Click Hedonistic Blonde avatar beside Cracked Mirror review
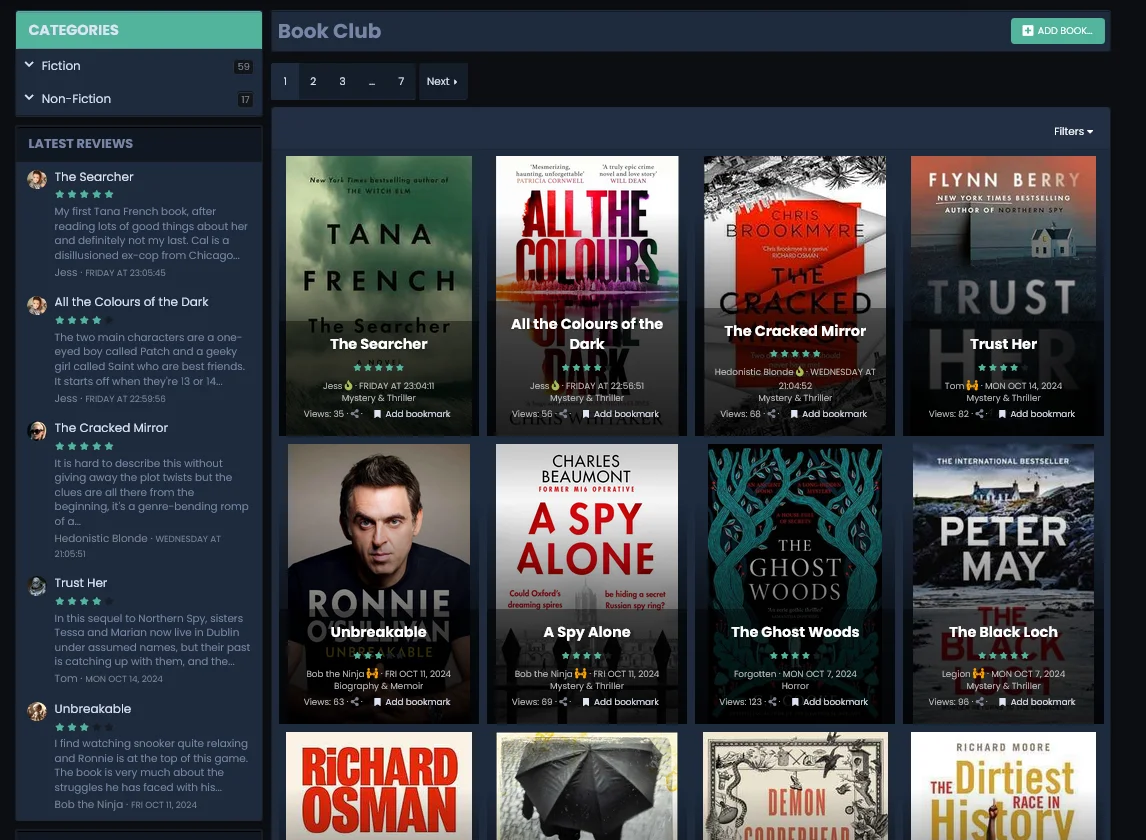Screen dimensions: 1146x840 (37, 431)
